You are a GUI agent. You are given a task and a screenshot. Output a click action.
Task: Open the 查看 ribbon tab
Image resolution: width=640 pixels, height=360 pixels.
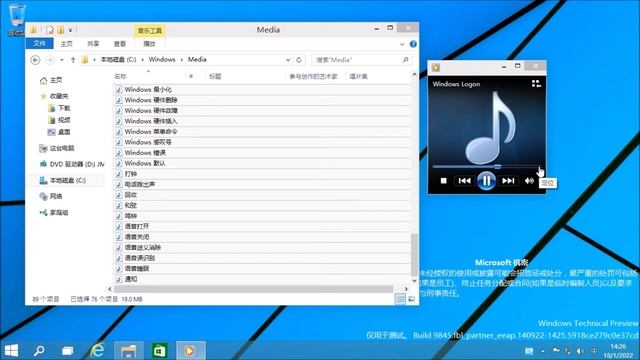pyautogui.click(x=120, y=43)
